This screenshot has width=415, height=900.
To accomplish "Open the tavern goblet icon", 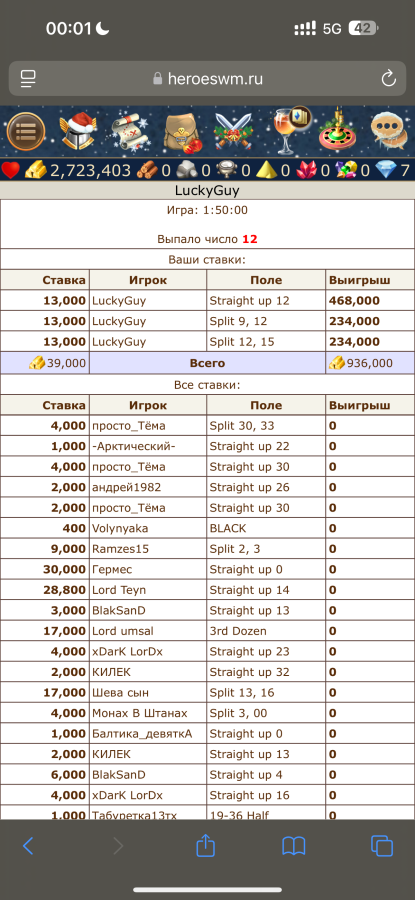I will coord(289,130).
